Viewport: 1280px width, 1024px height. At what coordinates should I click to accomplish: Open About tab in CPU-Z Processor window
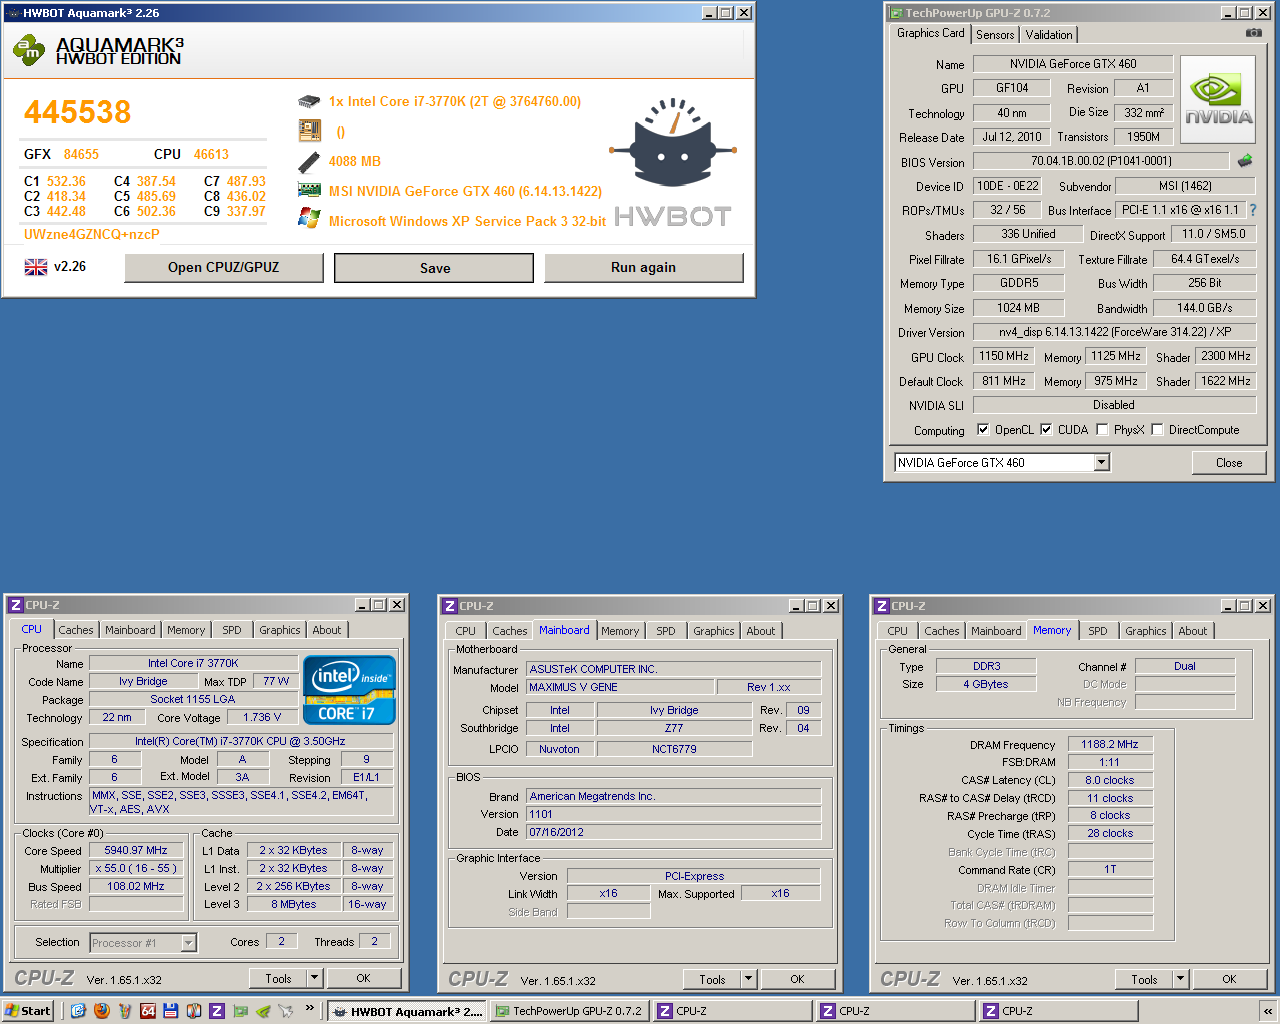[x=327, y=630]
